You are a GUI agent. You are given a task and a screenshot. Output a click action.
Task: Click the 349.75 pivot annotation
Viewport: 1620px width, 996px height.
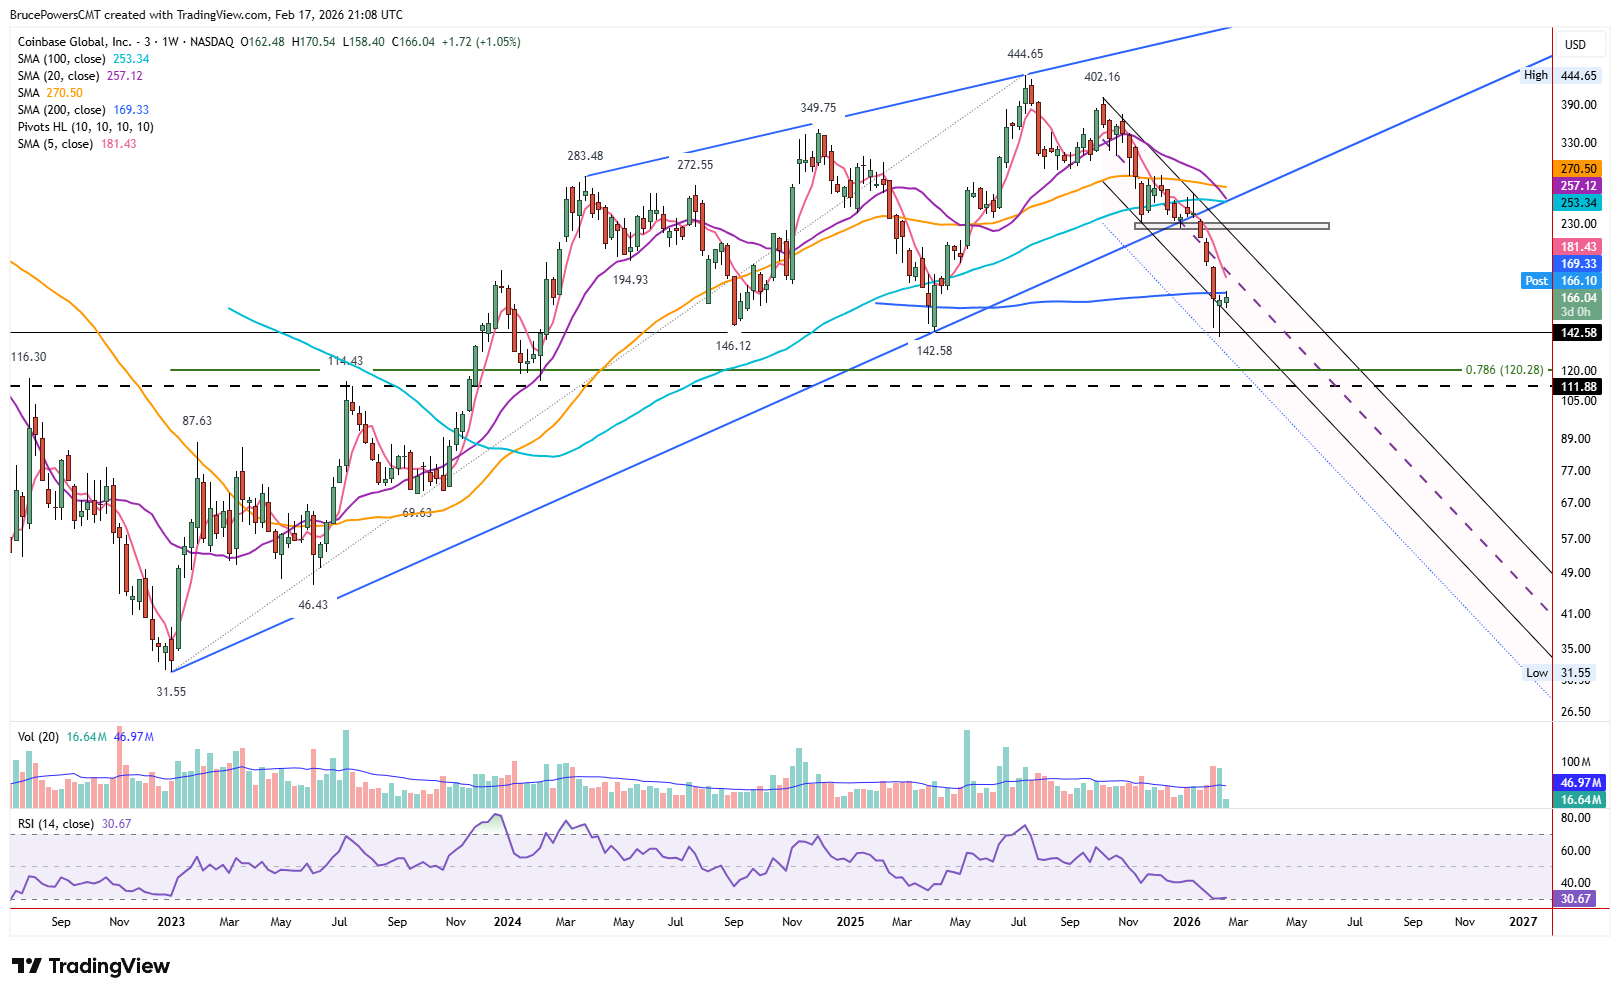(x=818, y=108)
